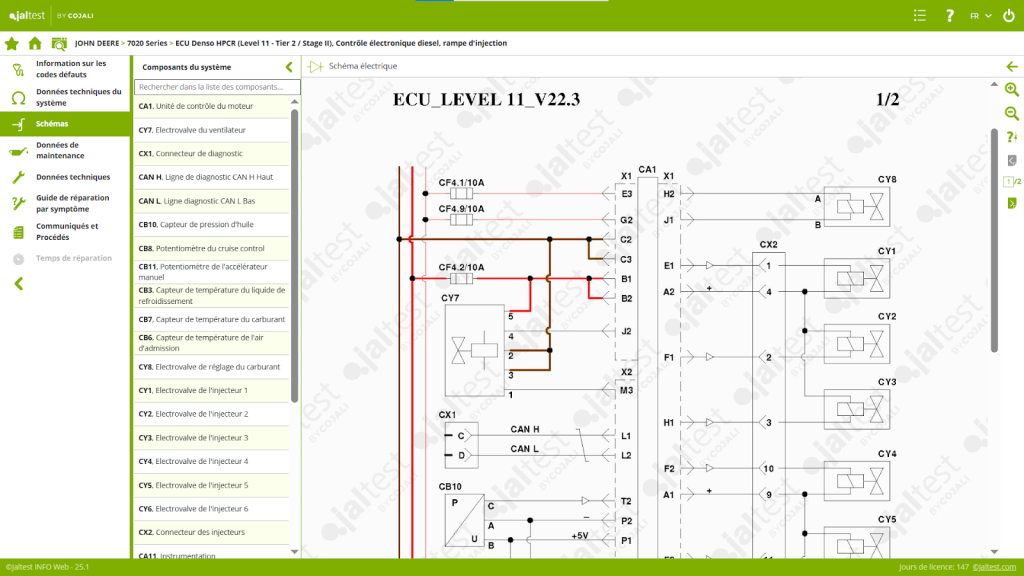
Task: Collapse the Composants du système panel
Action: pos(289,67)
